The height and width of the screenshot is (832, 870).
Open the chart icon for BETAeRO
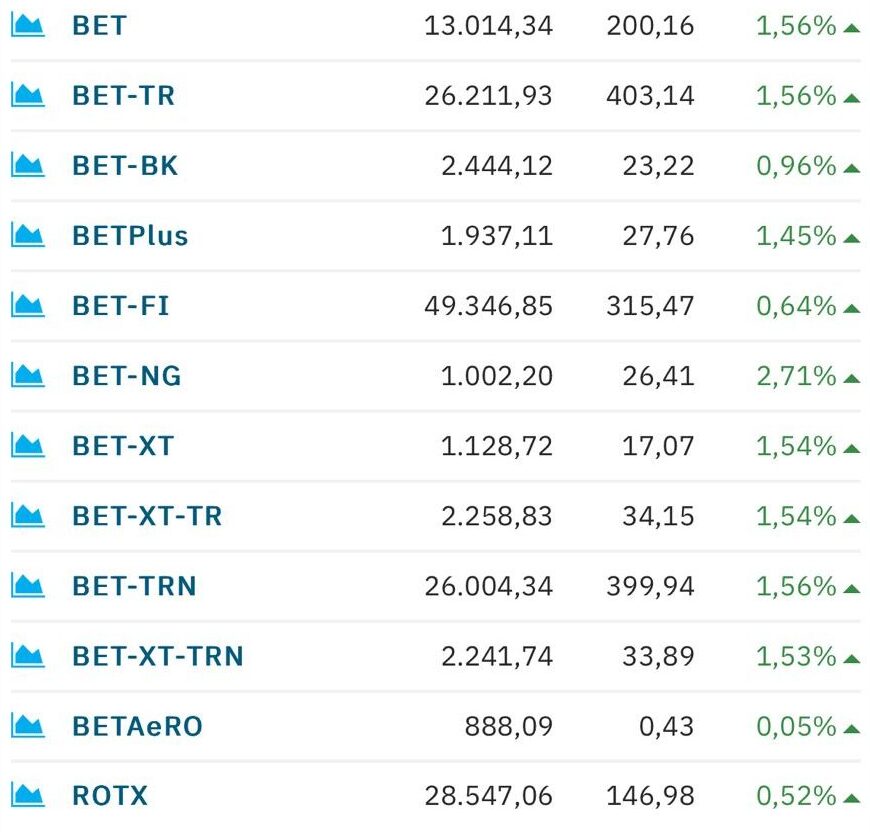[x=28, y=726]
